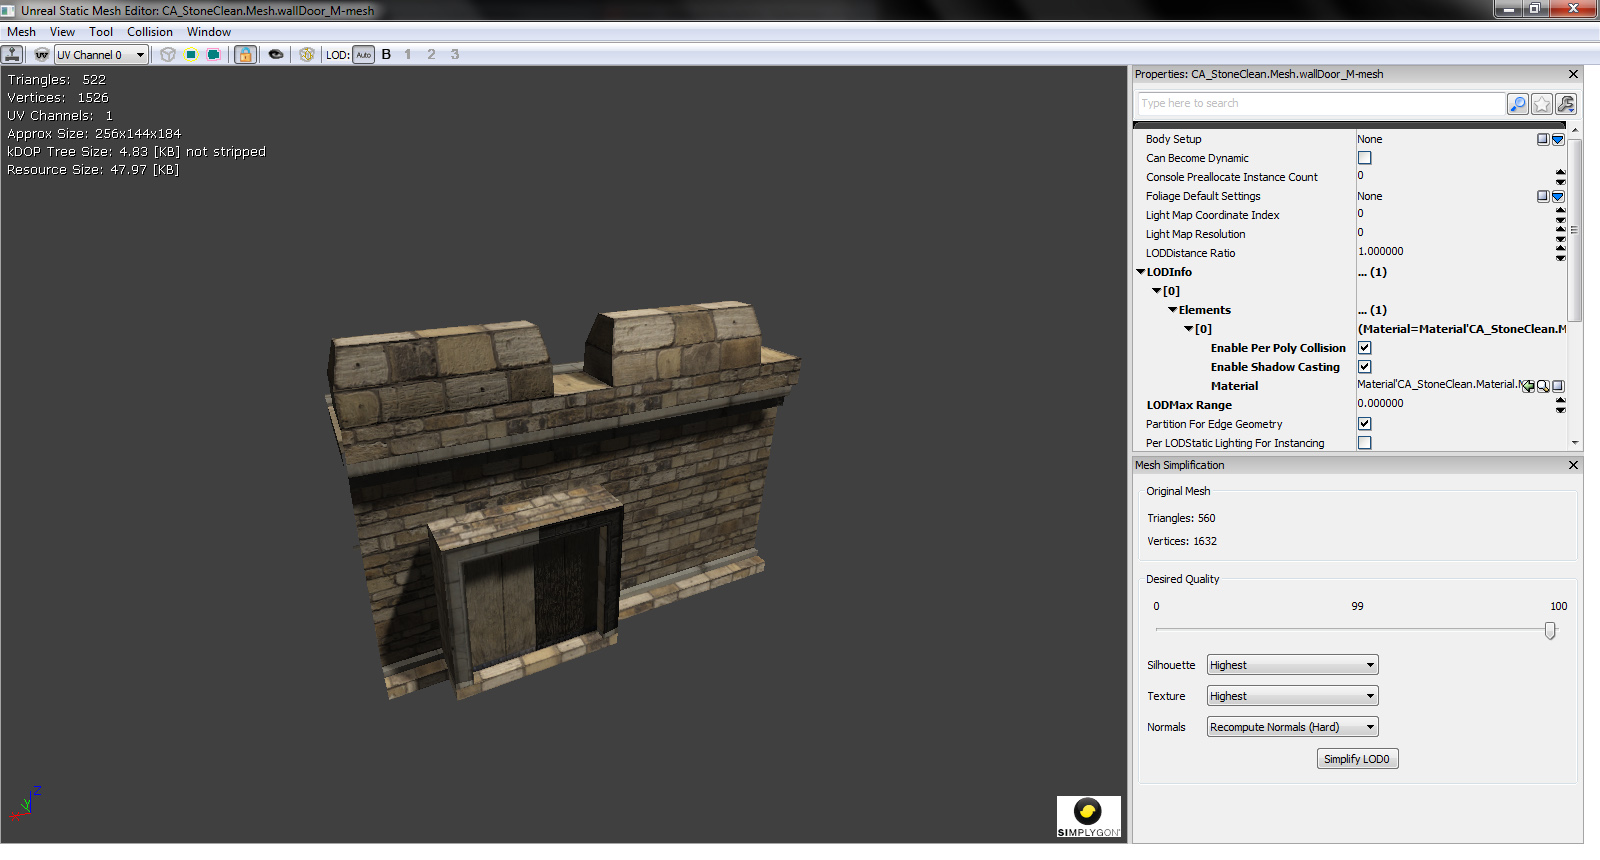
Task: Click the Simplify LOD0 button
Action: [1357, 759]
